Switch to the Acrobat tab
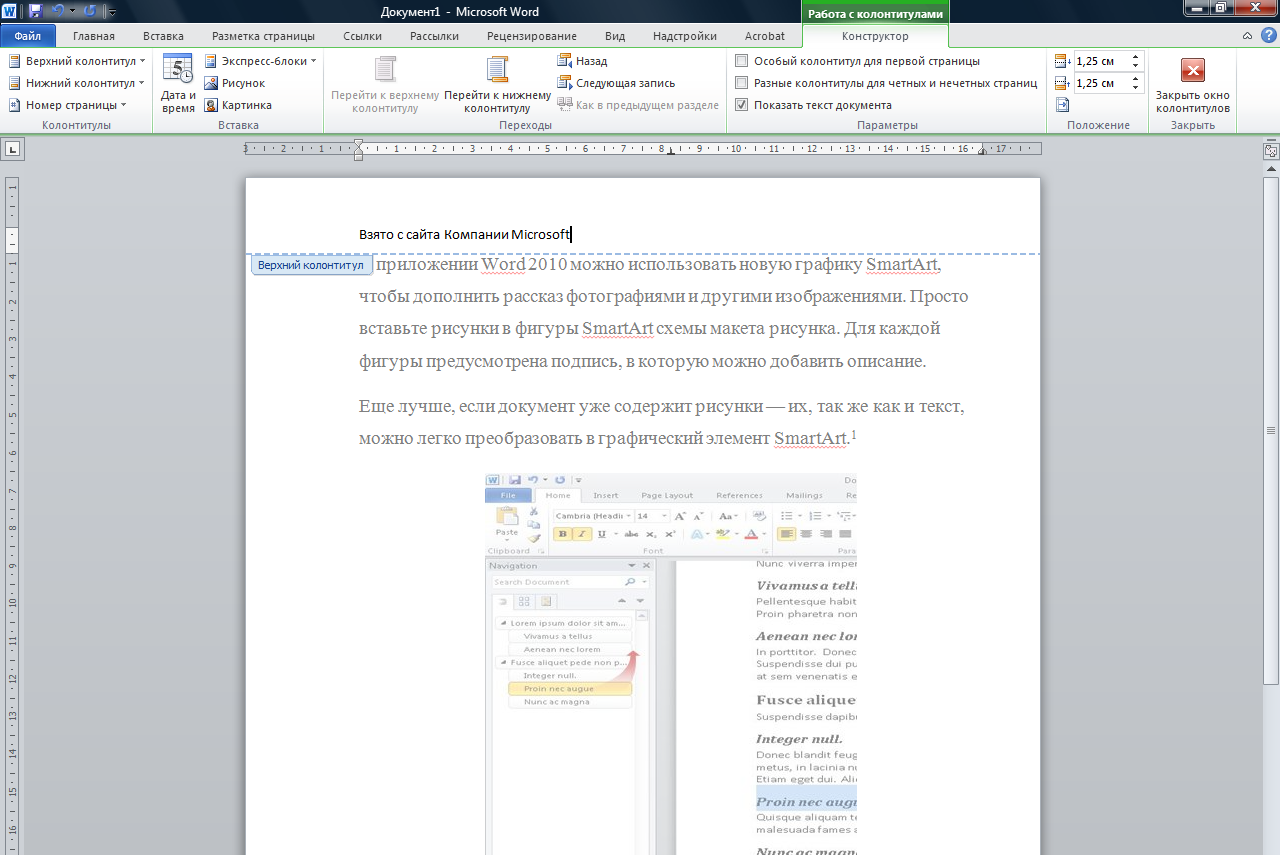Screen dimensions: 1280x855 click(765, 36)
